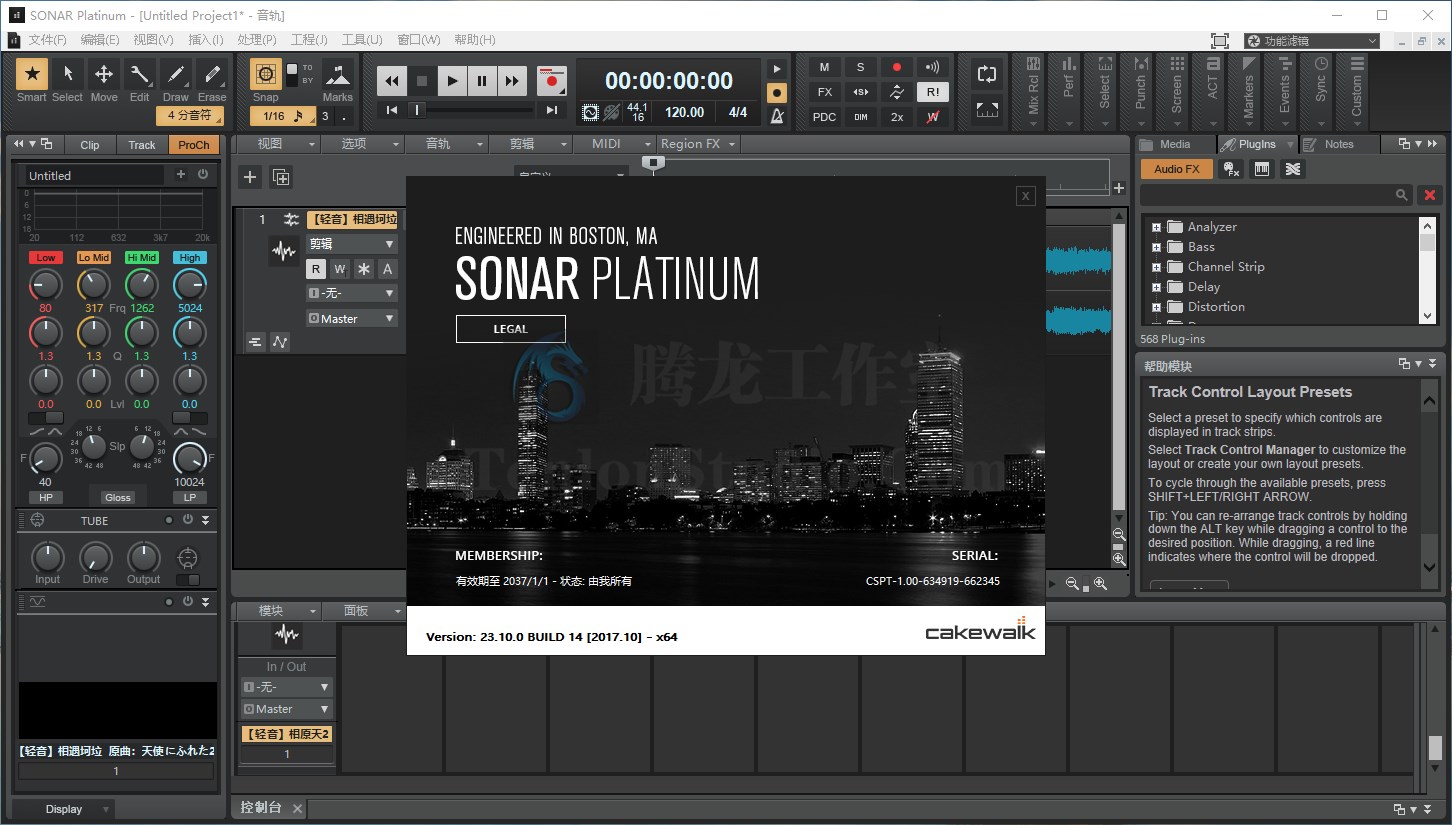1452x825 pixels.
Task: Expand the Delay folder
Action: [1156, 287]
